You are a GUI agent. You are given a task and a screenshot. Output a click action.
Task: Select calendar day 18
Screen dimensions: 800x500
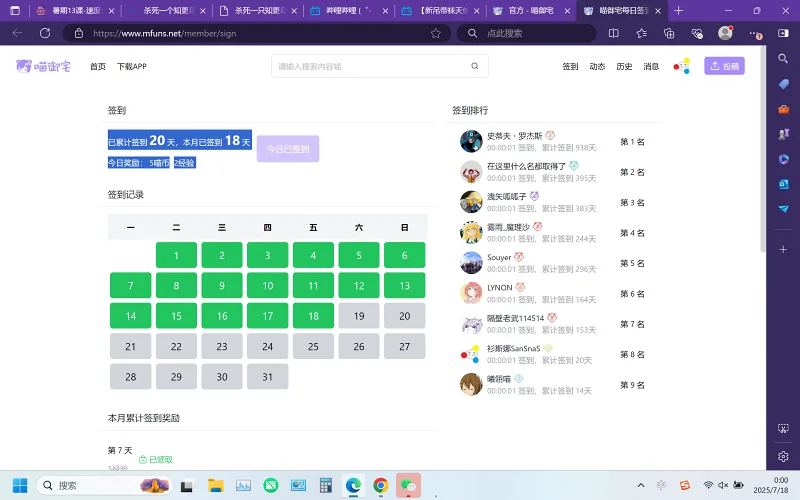pyautogui.click(x=313, y=316)
